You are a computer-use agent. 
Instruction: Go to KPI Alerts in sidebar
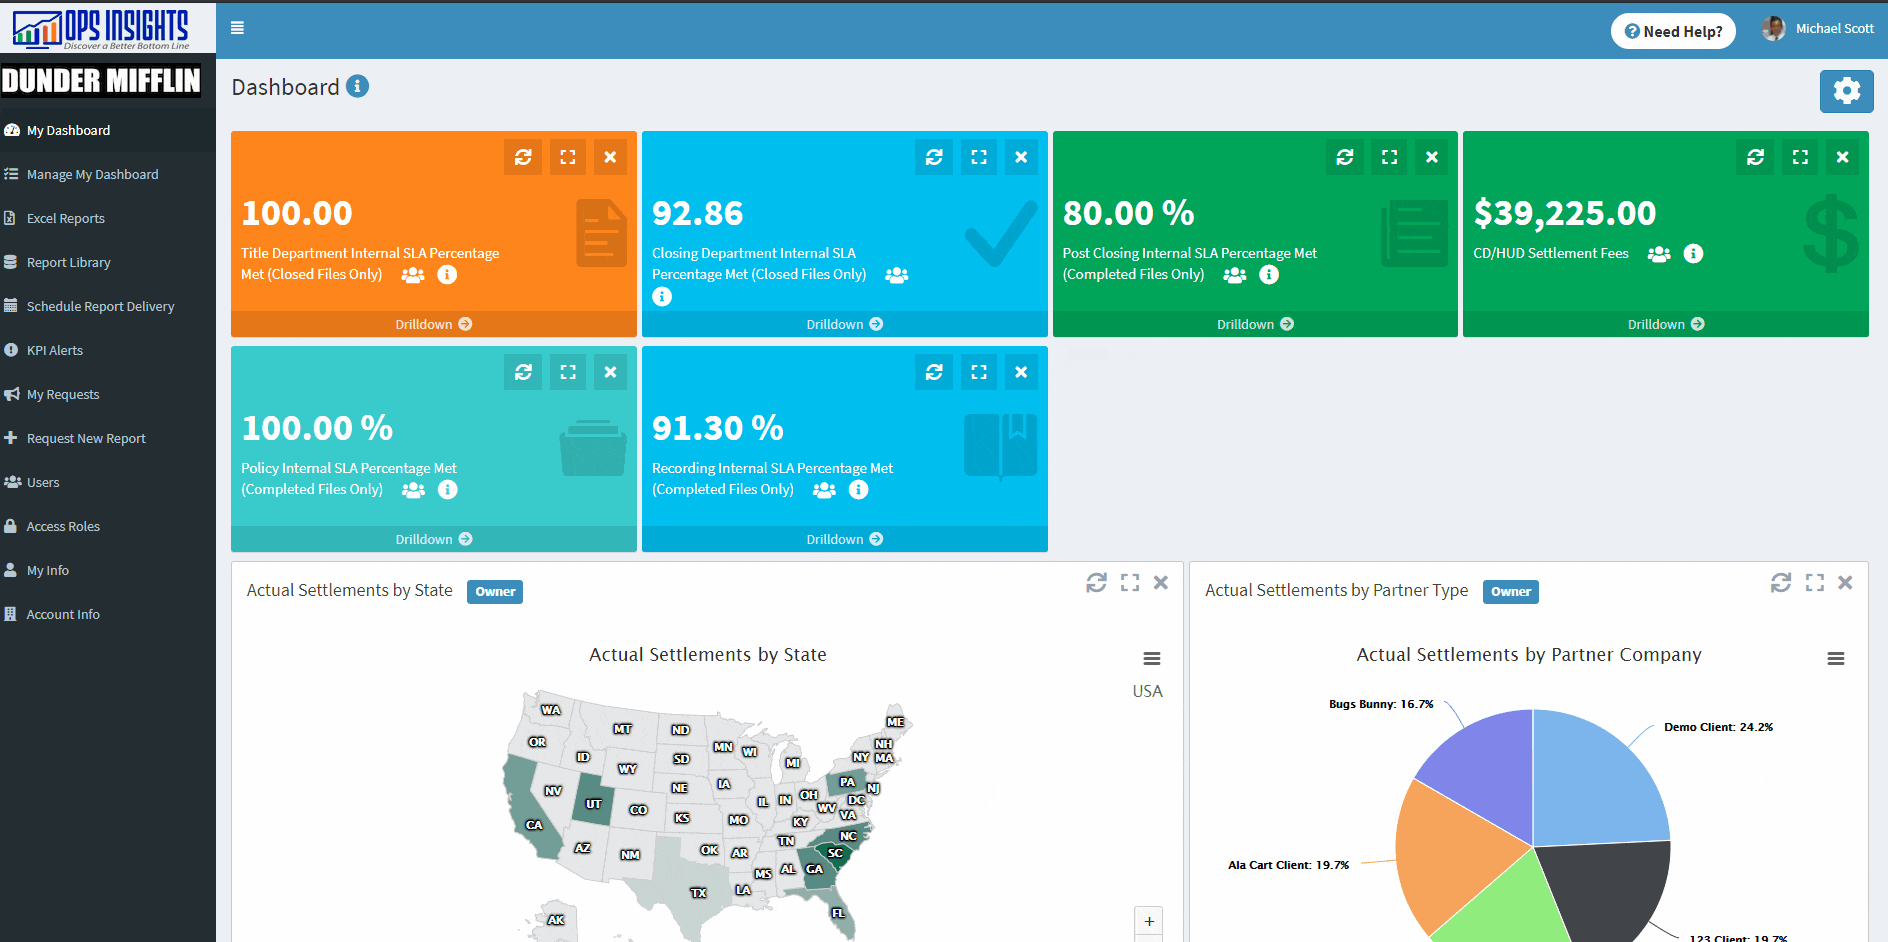pyautogui.click(x=54, y=350)
